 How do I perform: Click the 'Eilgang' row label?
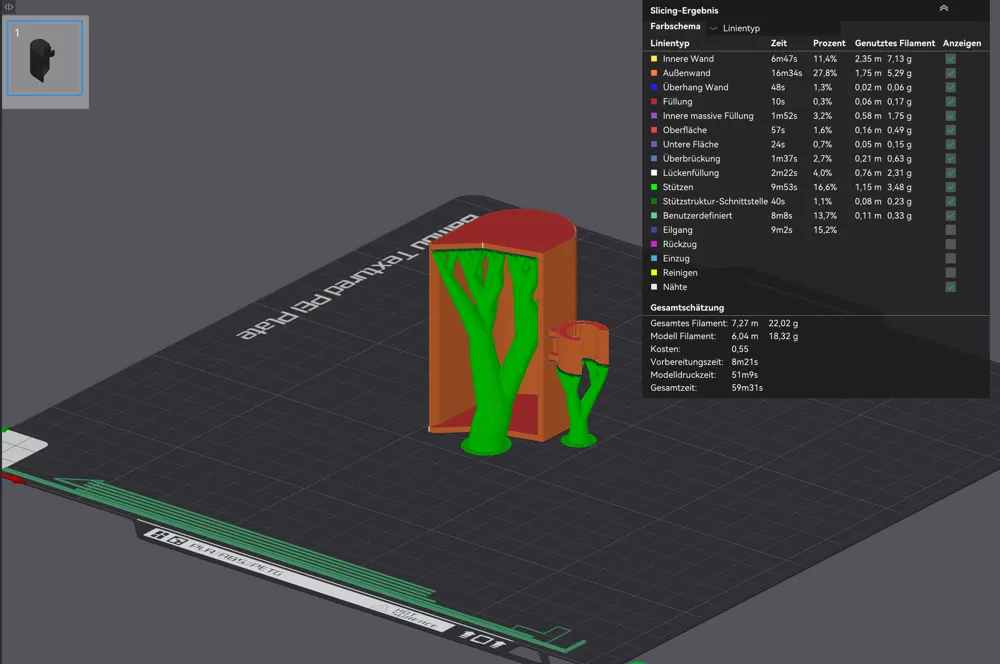(677, 230)
